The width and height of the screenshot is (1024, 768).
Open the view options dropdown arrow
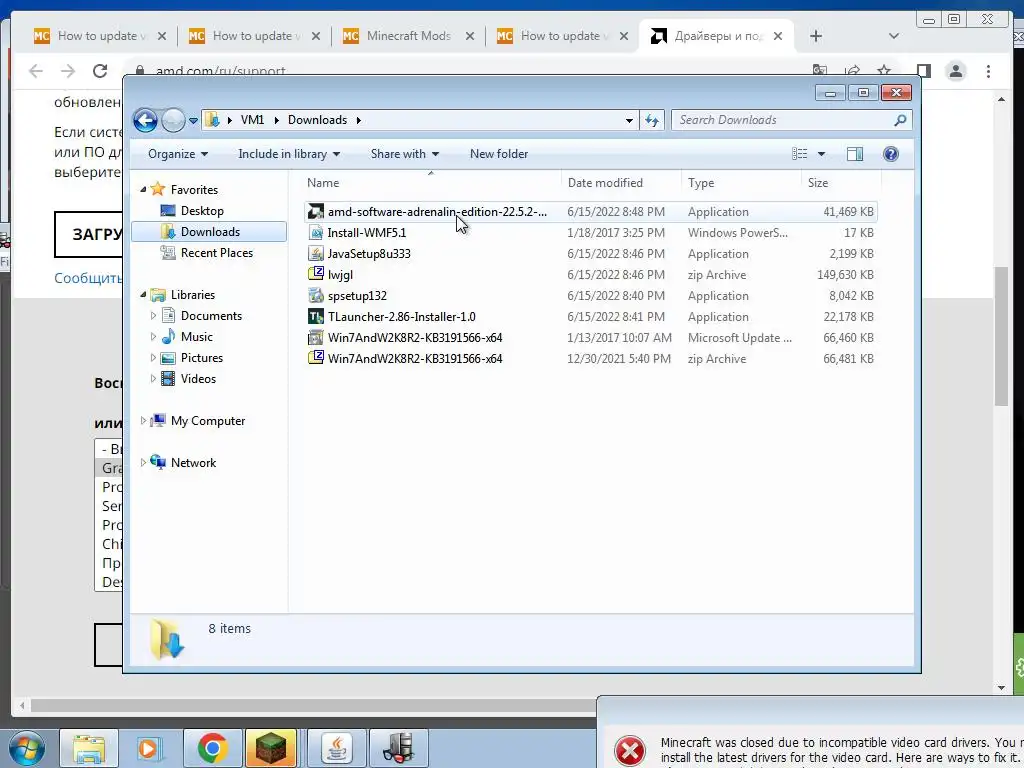click(822, 154)
